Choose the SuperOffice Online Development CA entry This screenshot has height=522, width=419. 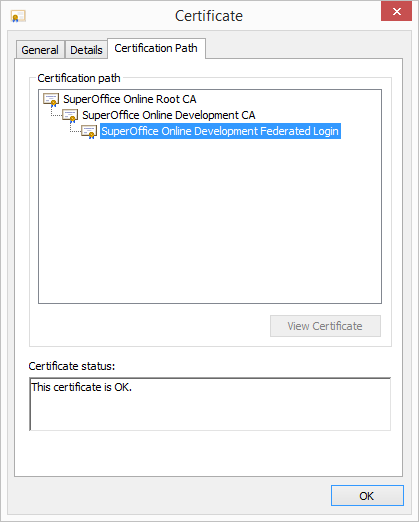tap(169, 115)
